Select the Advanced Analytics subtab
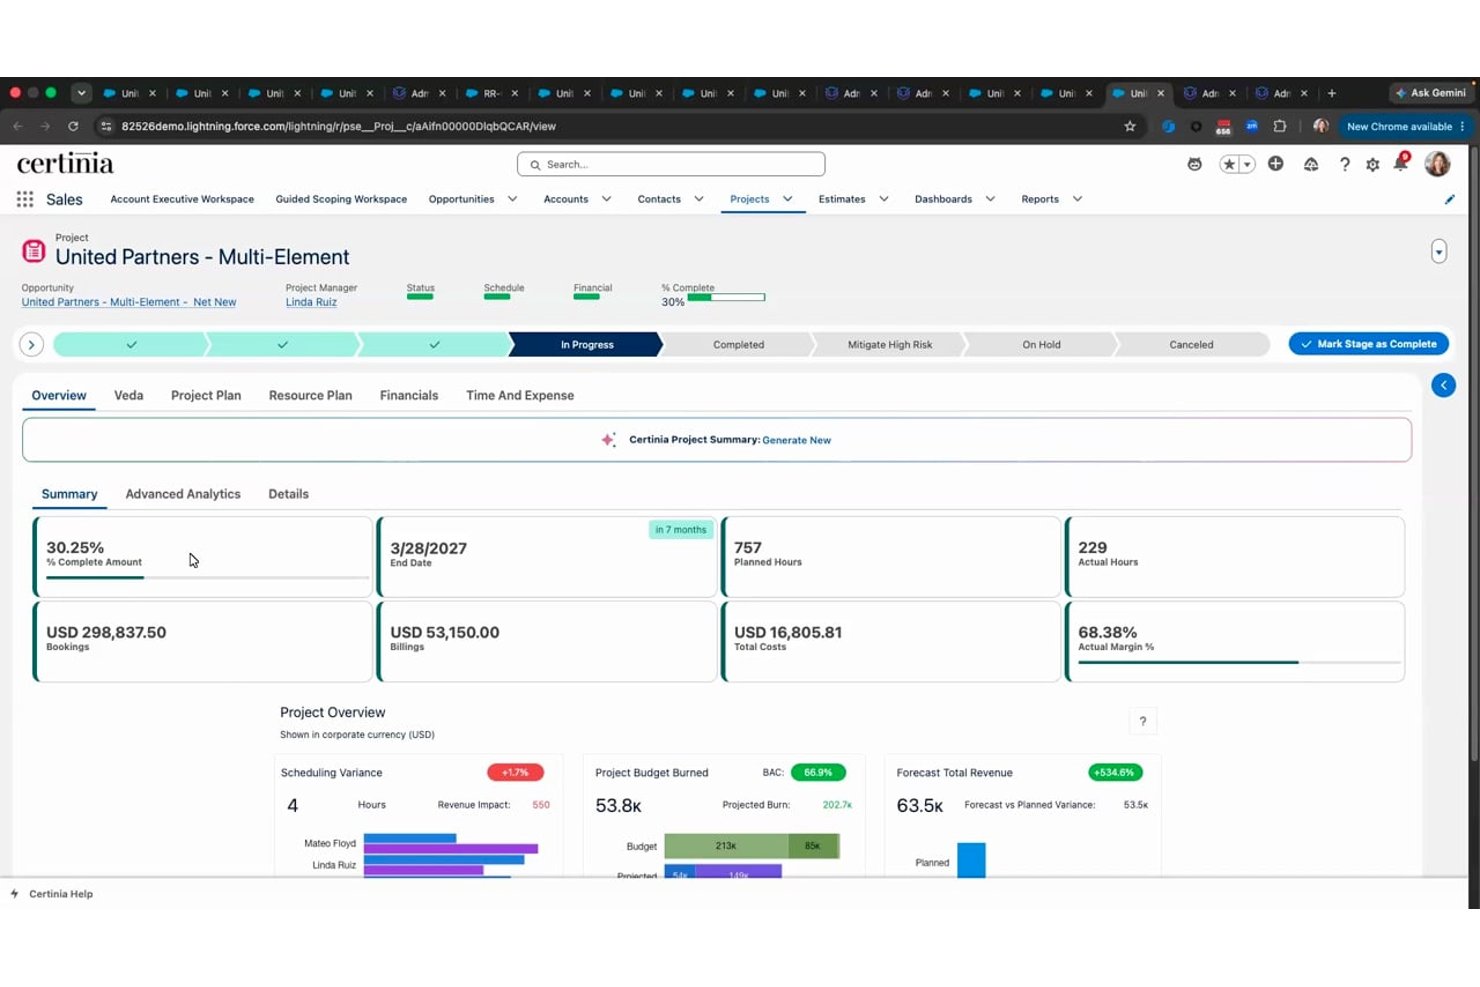The image size is (1480, 987). tap(183, 494)
